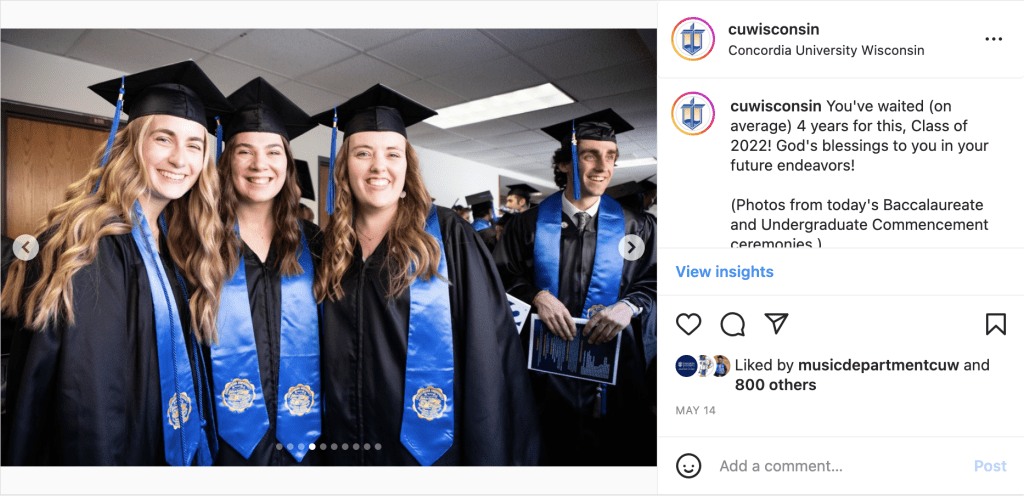Screen dimensions: 1024x496
Task: Go to the next photo in carousel
Action: [x=631, y=247]
